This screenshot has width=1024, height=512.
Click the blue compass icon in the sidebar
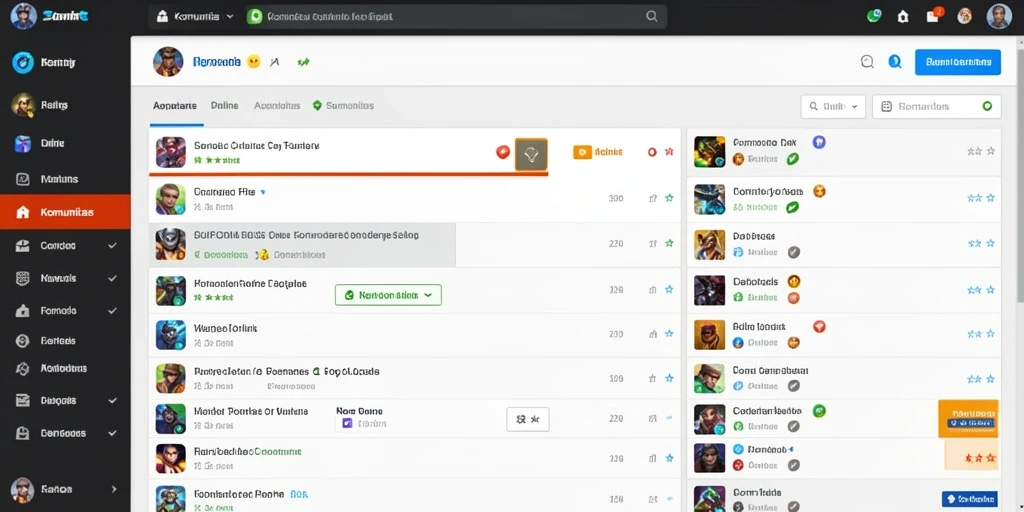(23, 62)
